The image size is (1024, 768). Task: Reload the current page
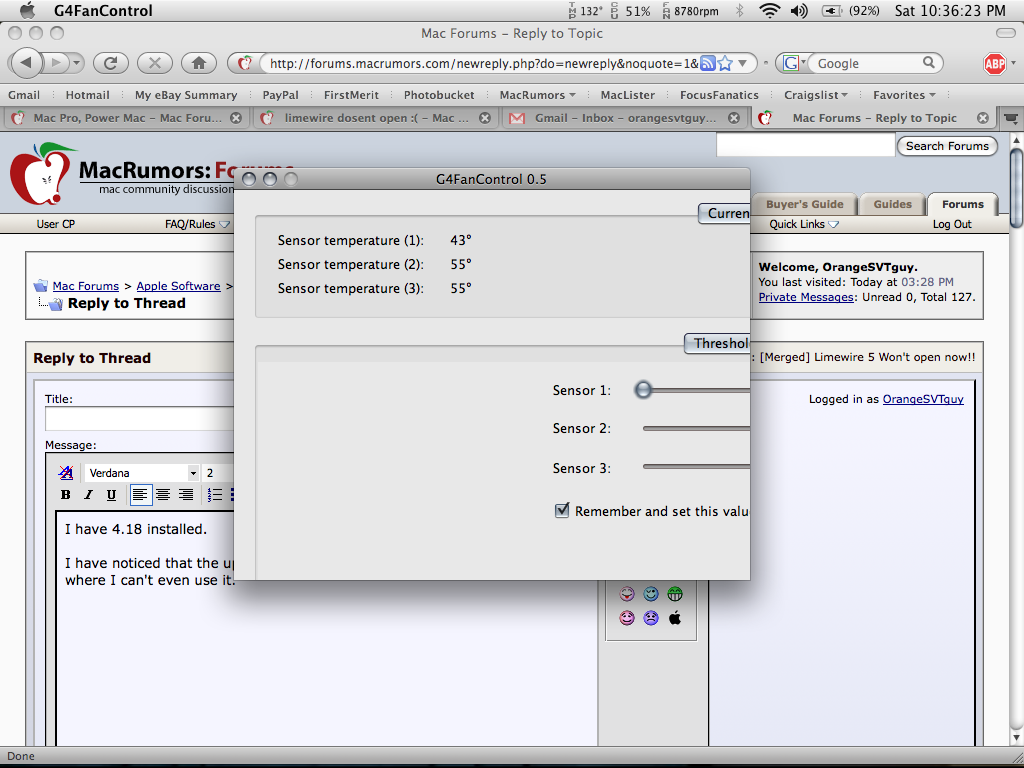(110, 63)
